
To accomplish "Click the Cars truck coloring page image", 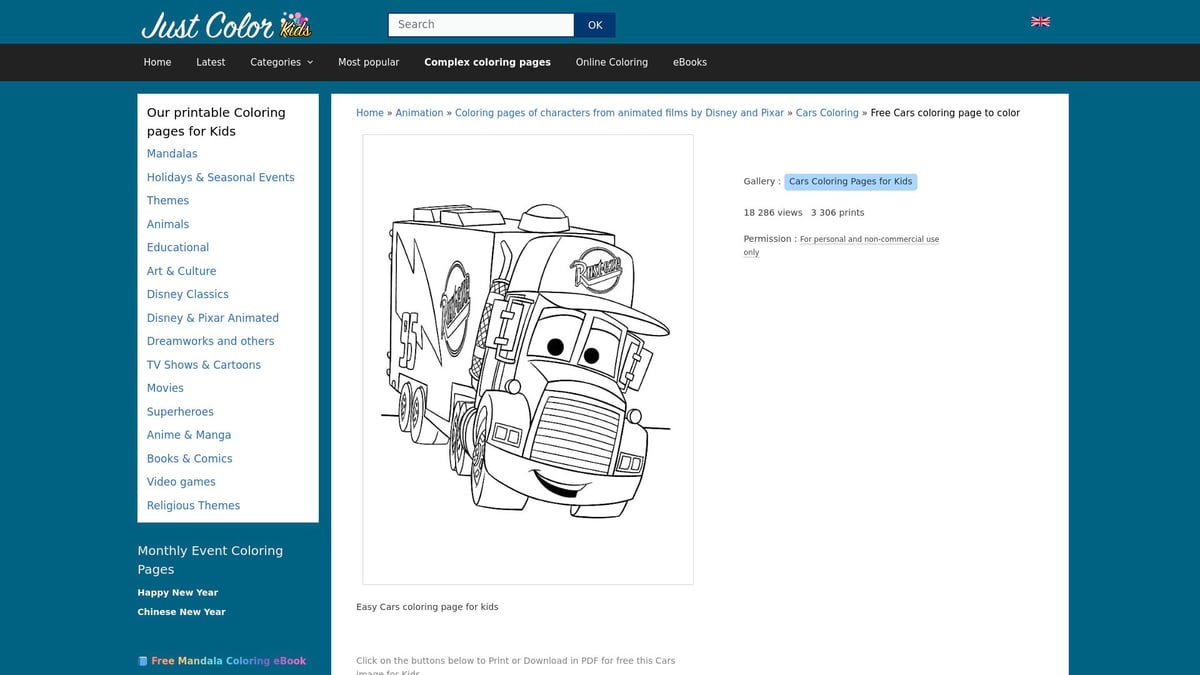I will coord(527,358).
